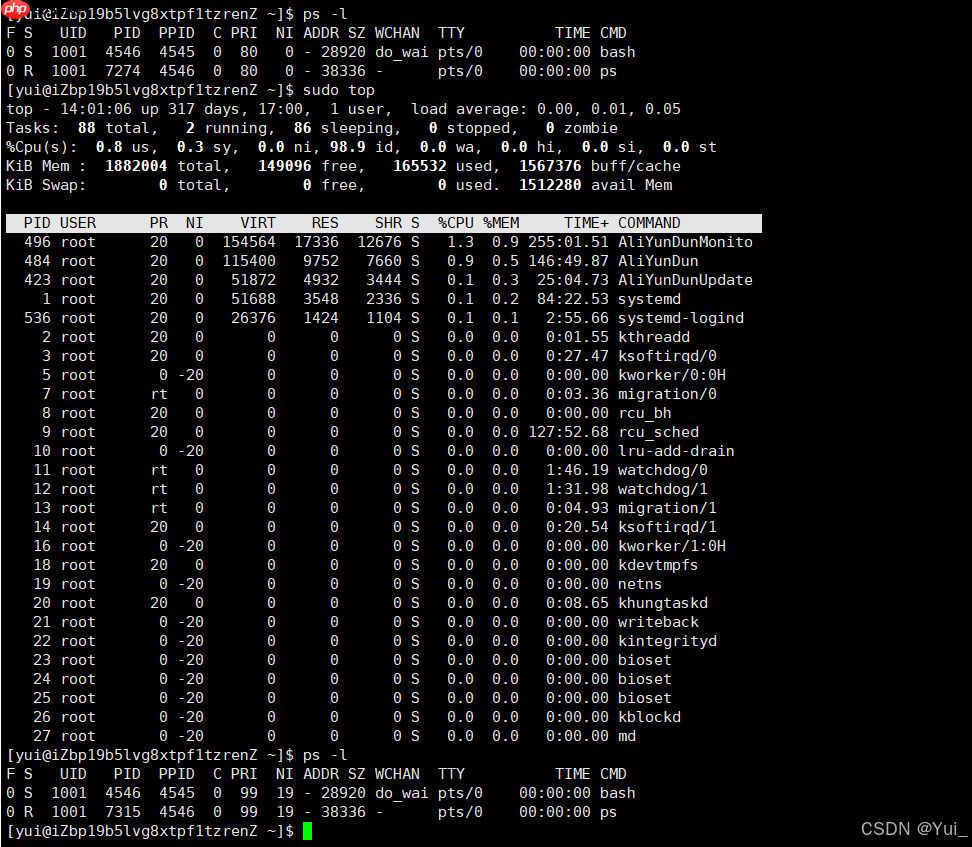Image resolution: width=972 pixels, height=847 pixels.
Task: Click the 'AliYunDunUpdate' process name
Action: 685,280
